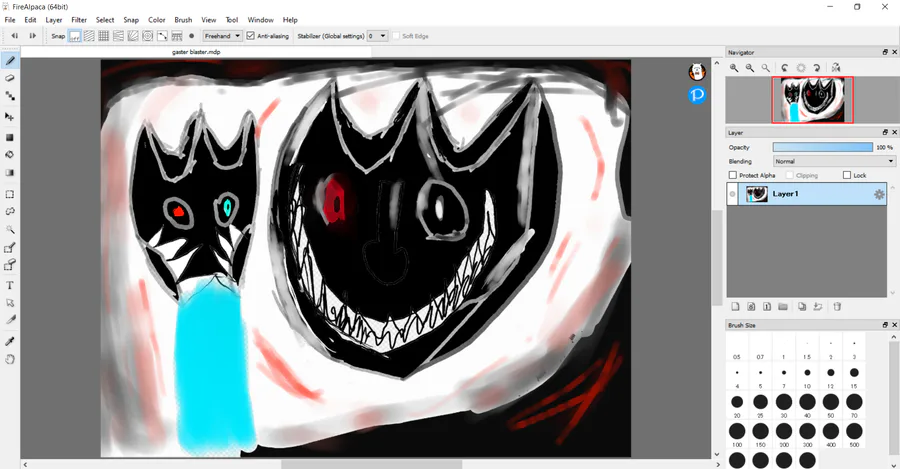
Task: Create a new layer folder
Action: (783, 307)
